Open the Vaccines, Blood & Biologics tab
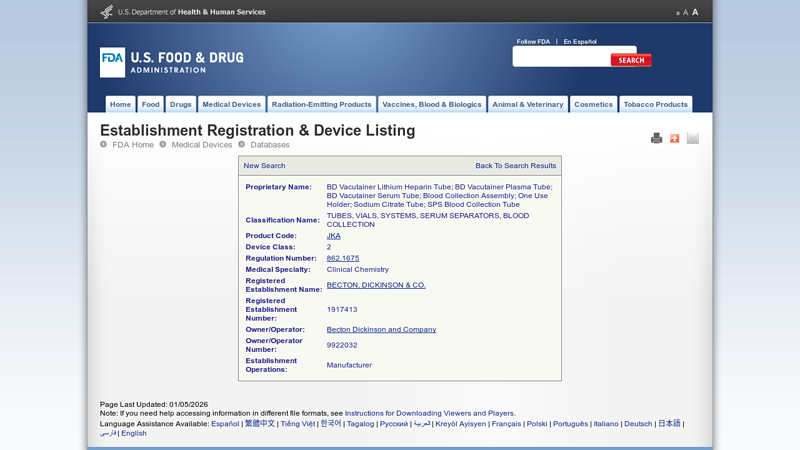 (432, 104)
